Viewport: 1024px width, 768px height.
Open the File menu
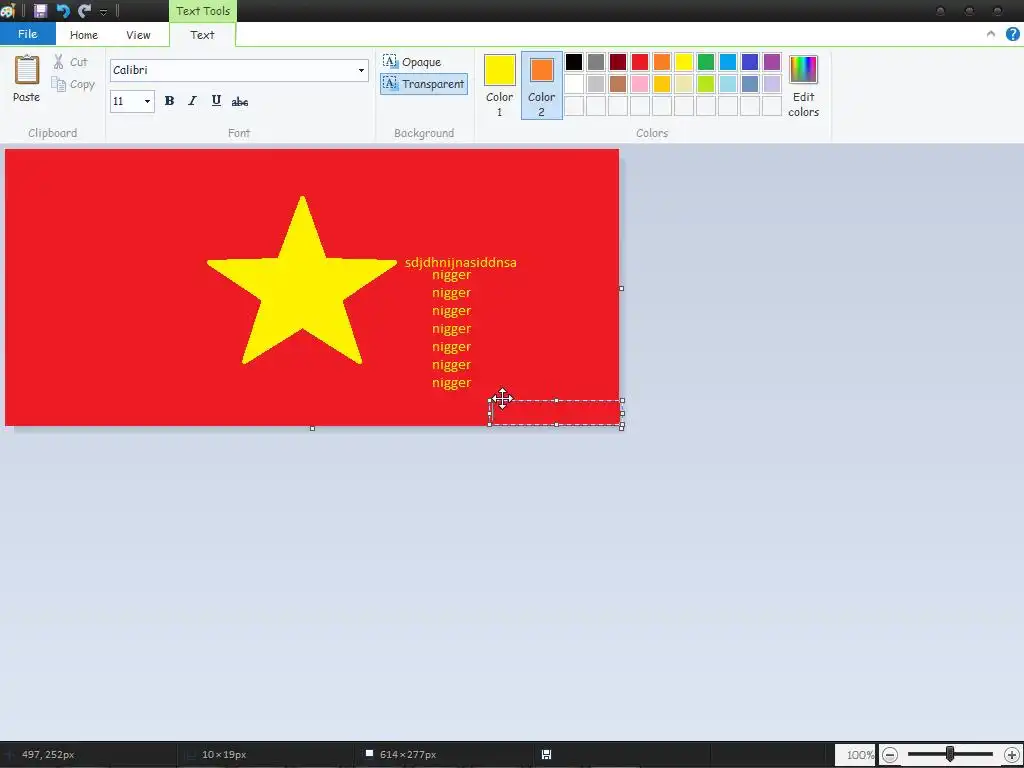[27, 34]
